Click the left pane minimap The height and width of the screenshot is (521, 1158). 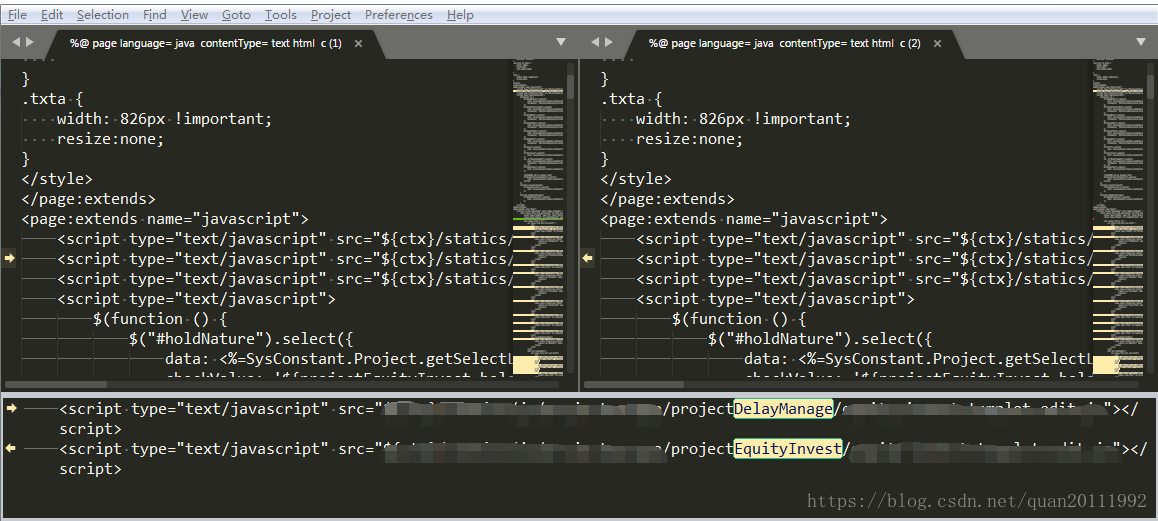click(538, 218)
